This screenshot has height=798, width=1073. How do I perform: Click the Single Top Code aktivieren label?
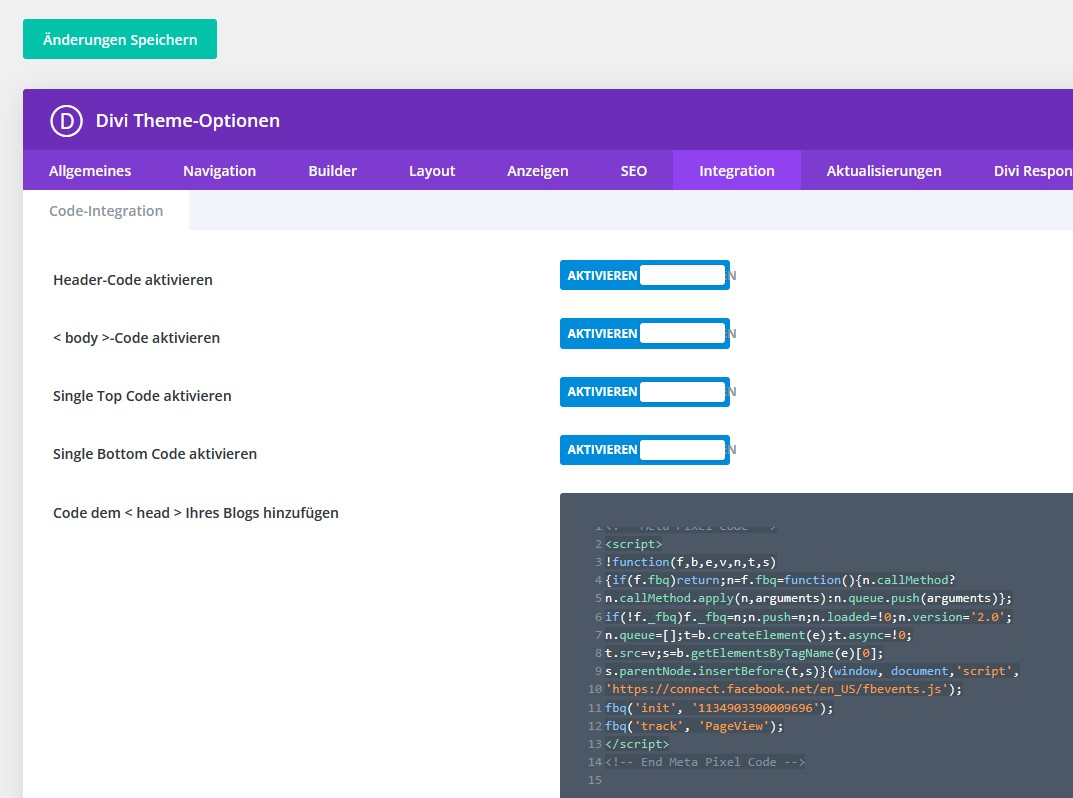point(142,396)
